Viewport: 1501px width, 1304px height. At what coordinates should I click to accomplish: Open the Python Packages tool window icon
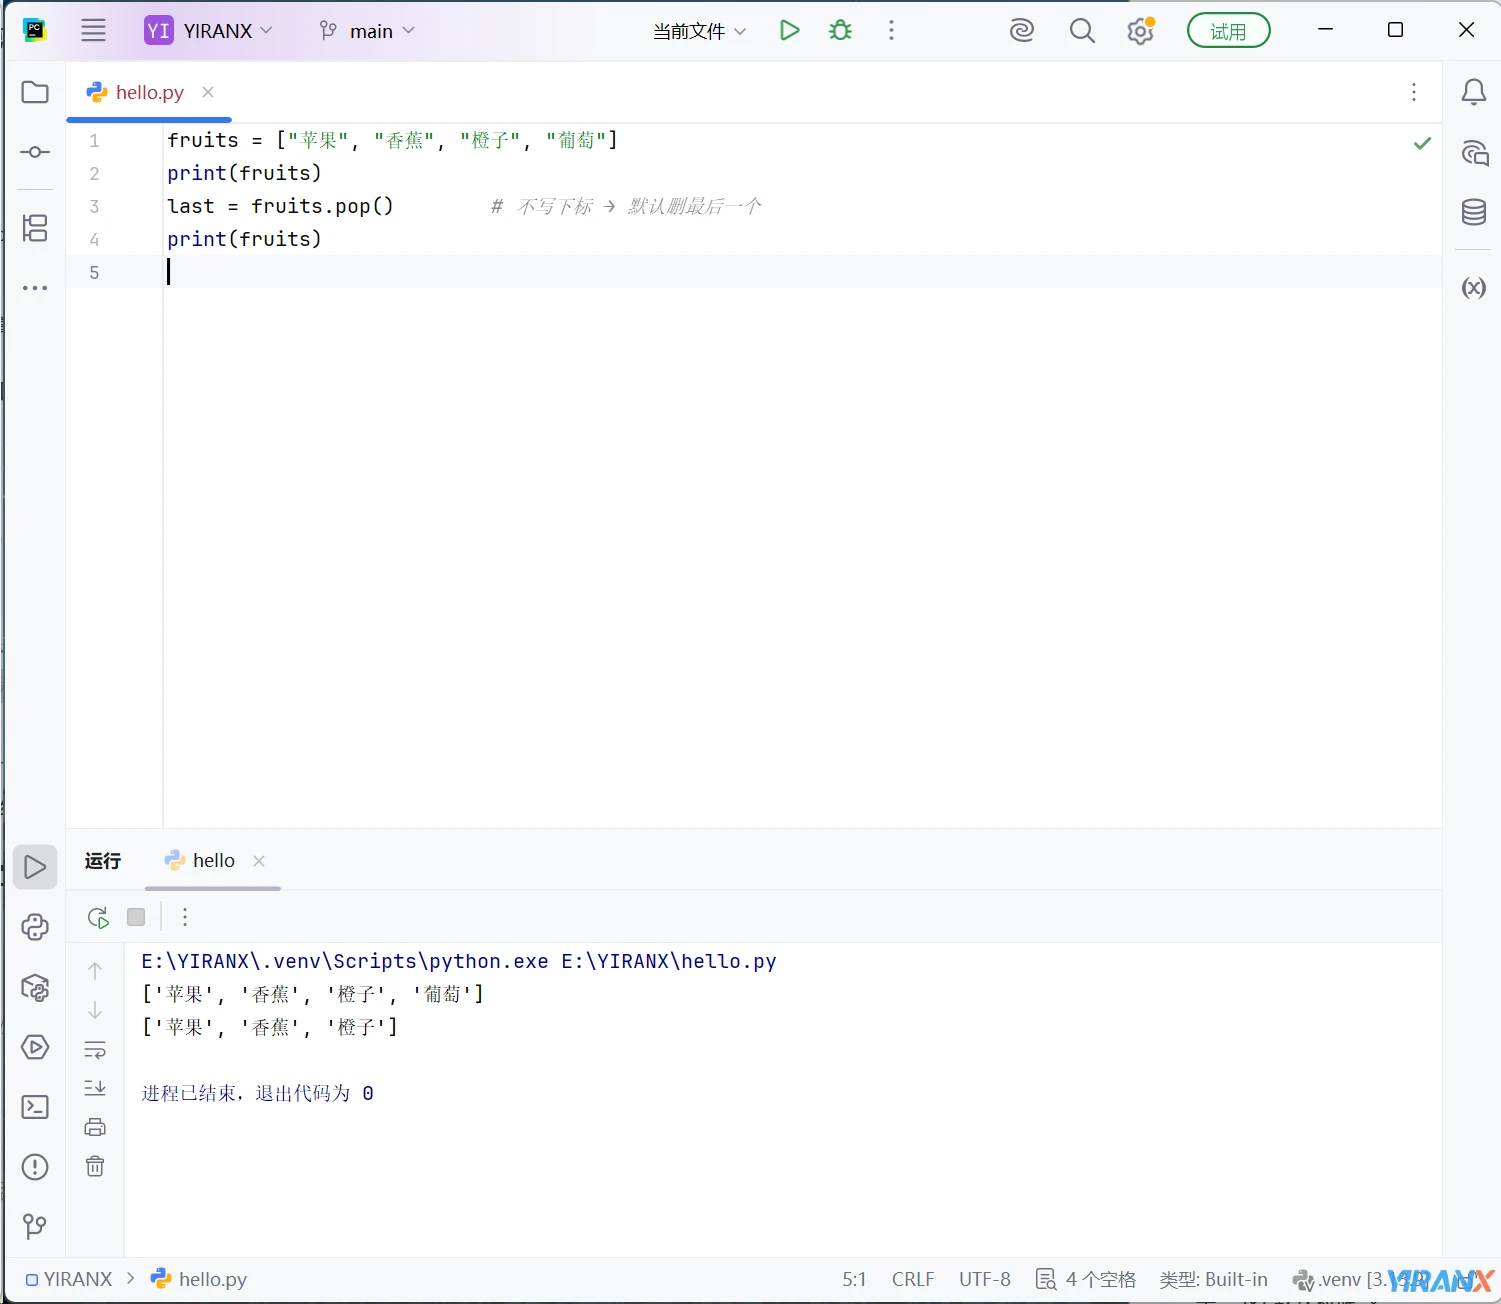coord(35,988)
